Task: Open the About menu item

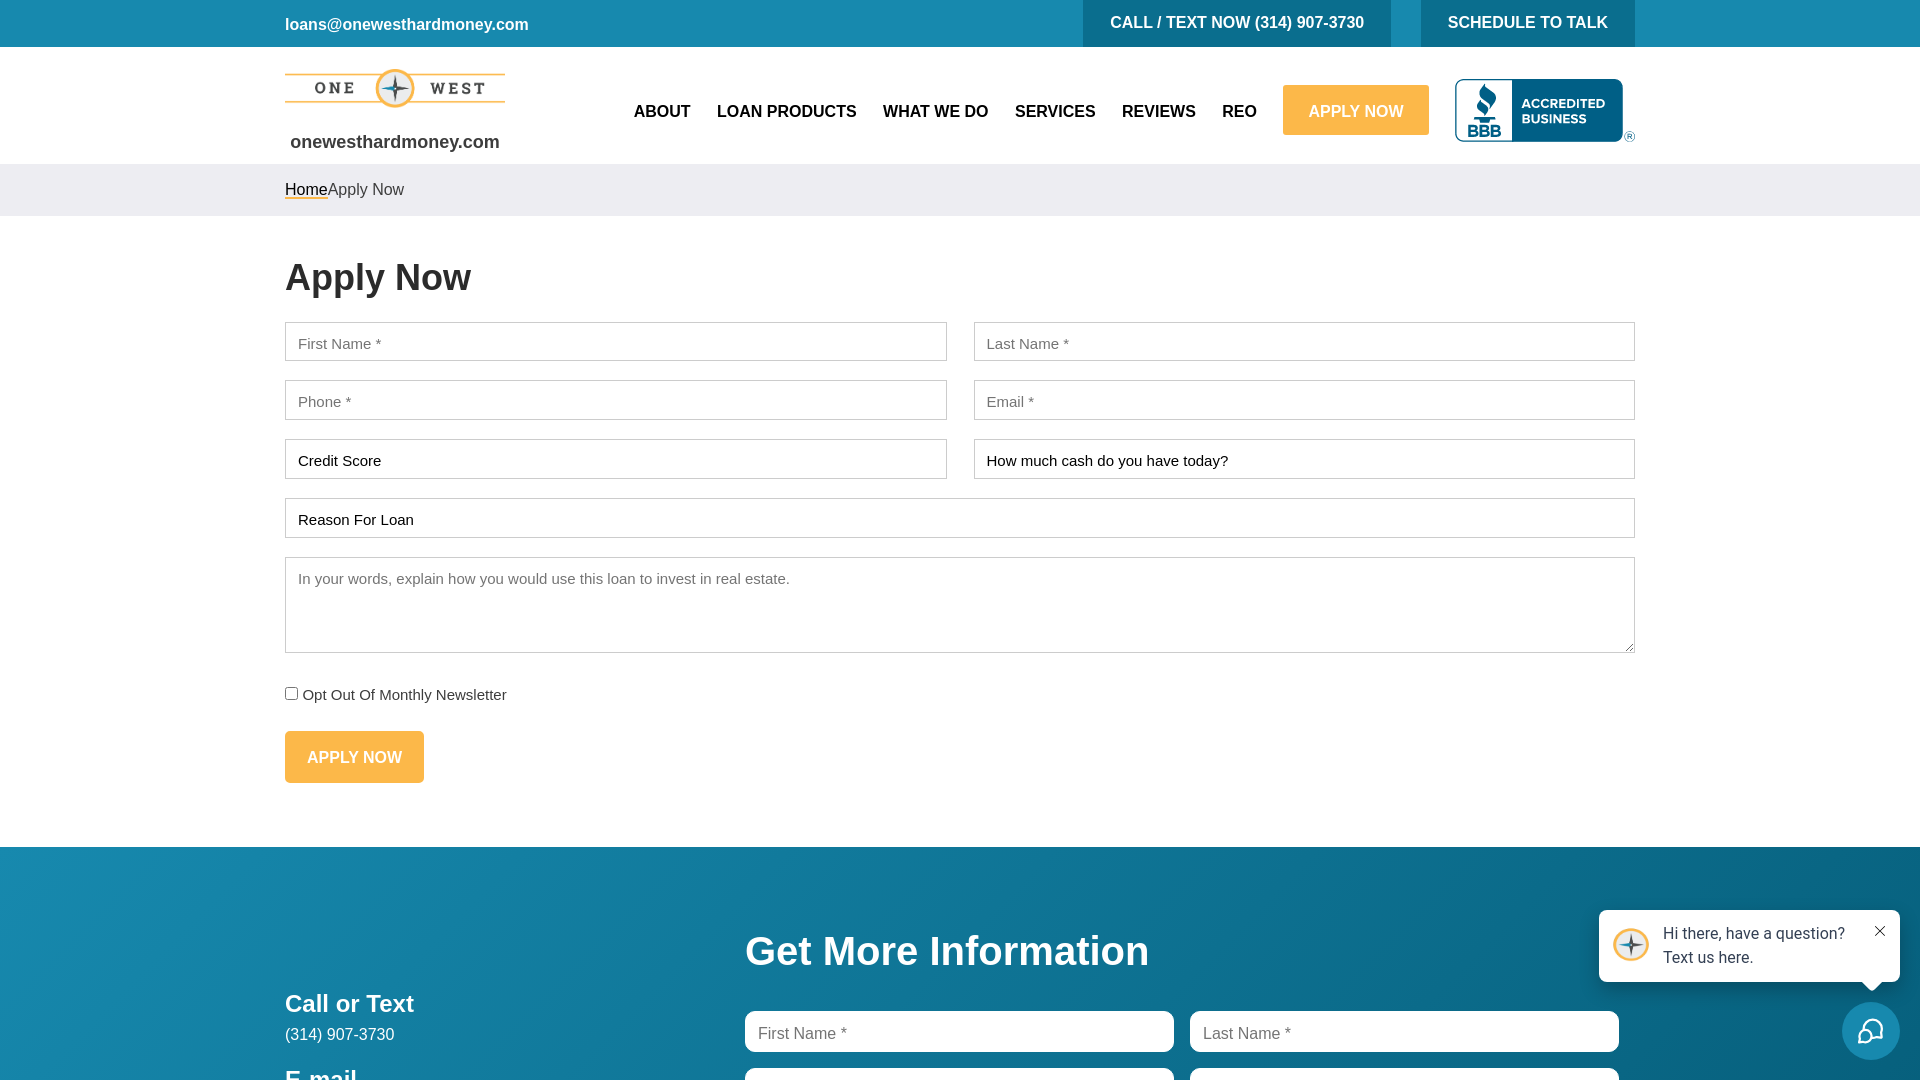Action: 662,112
